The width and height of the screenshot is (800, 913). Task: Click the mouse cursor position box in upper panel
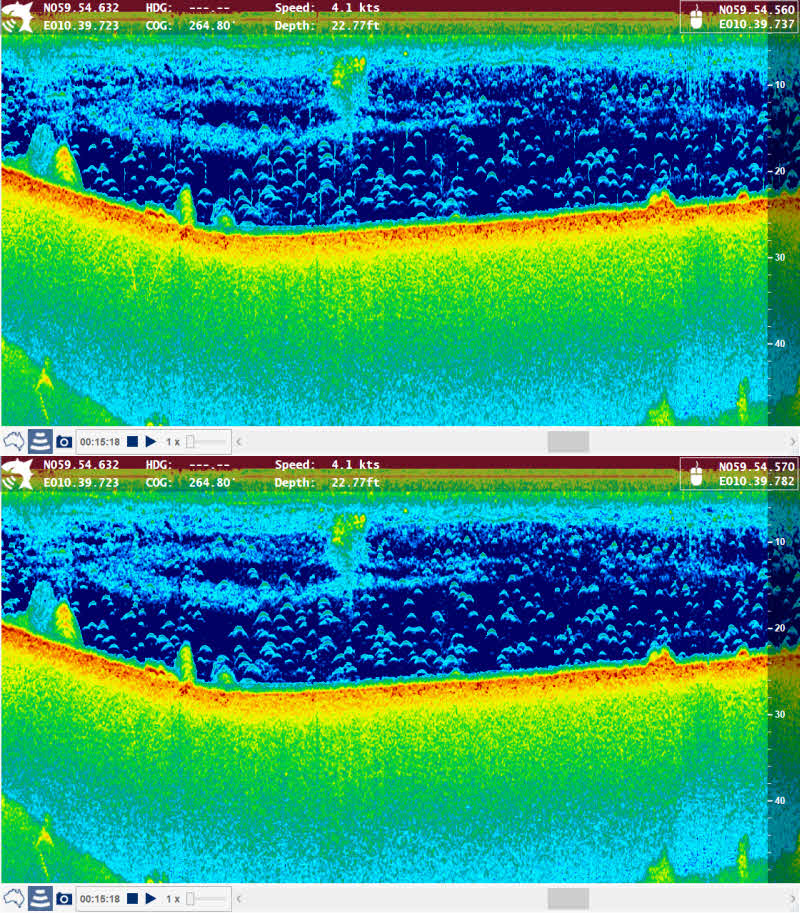coord(738,17)
